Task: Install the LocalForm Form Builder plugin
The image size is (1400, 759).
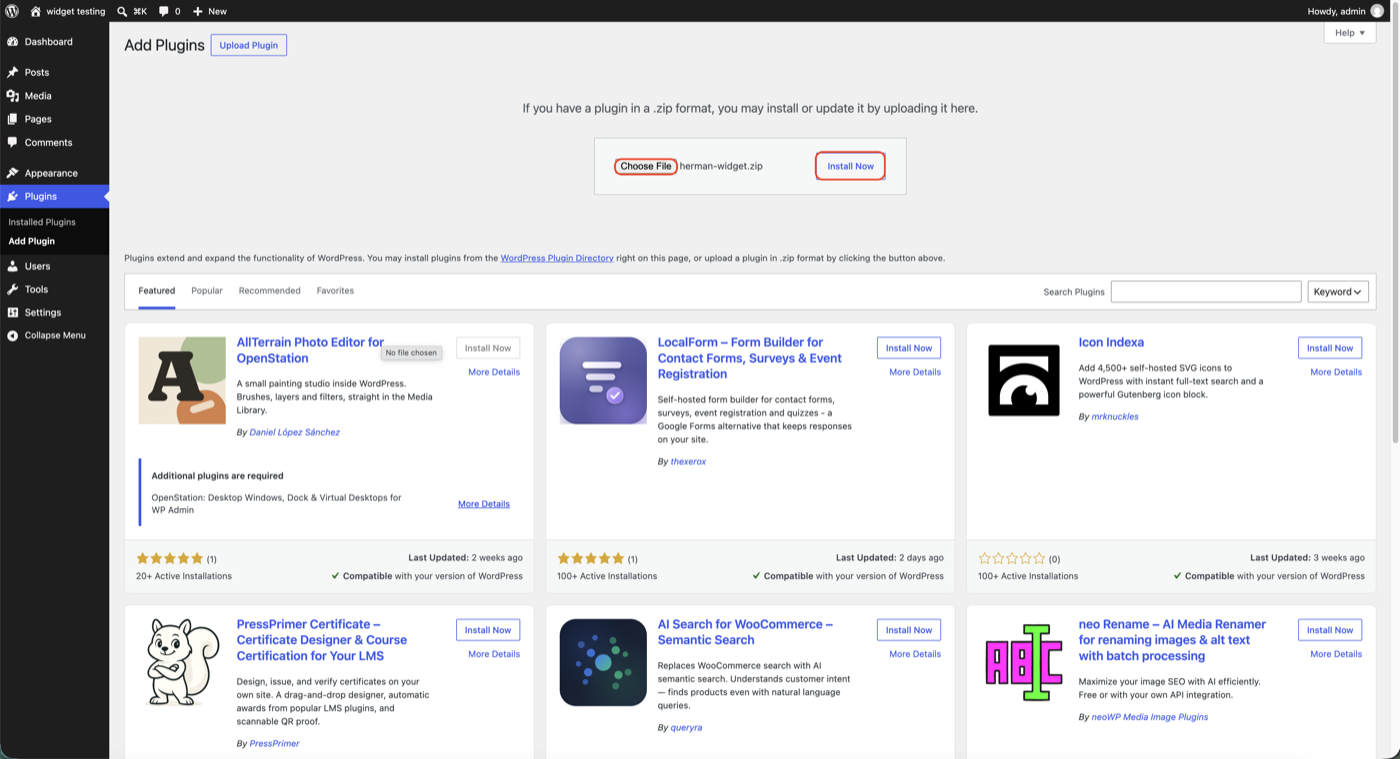Action: [909, 348]
